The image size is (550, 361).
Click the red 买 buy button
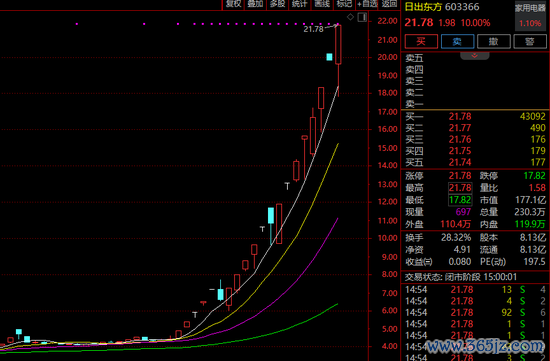[421, 41]
